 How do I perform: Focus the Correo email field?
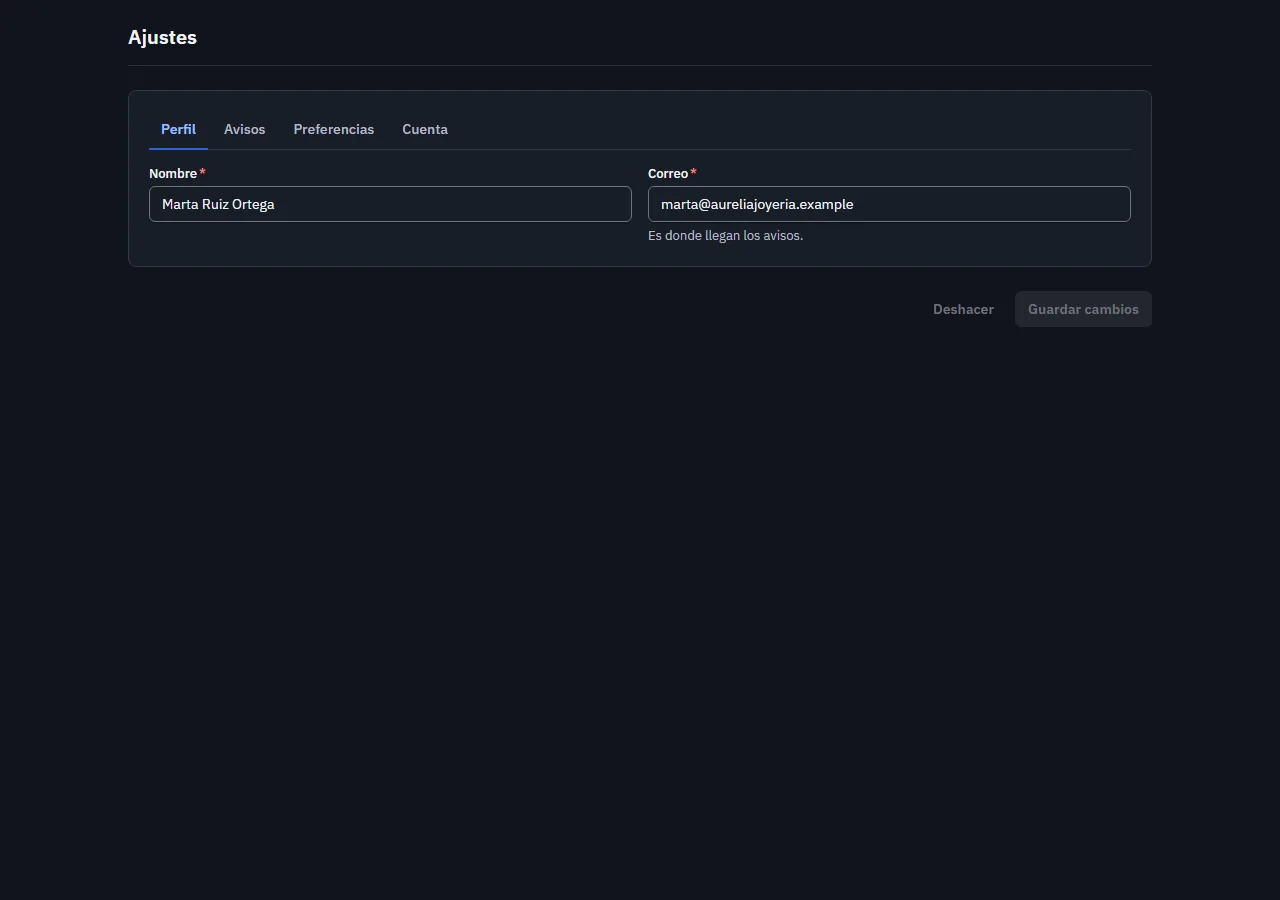(x=889, y=204)
